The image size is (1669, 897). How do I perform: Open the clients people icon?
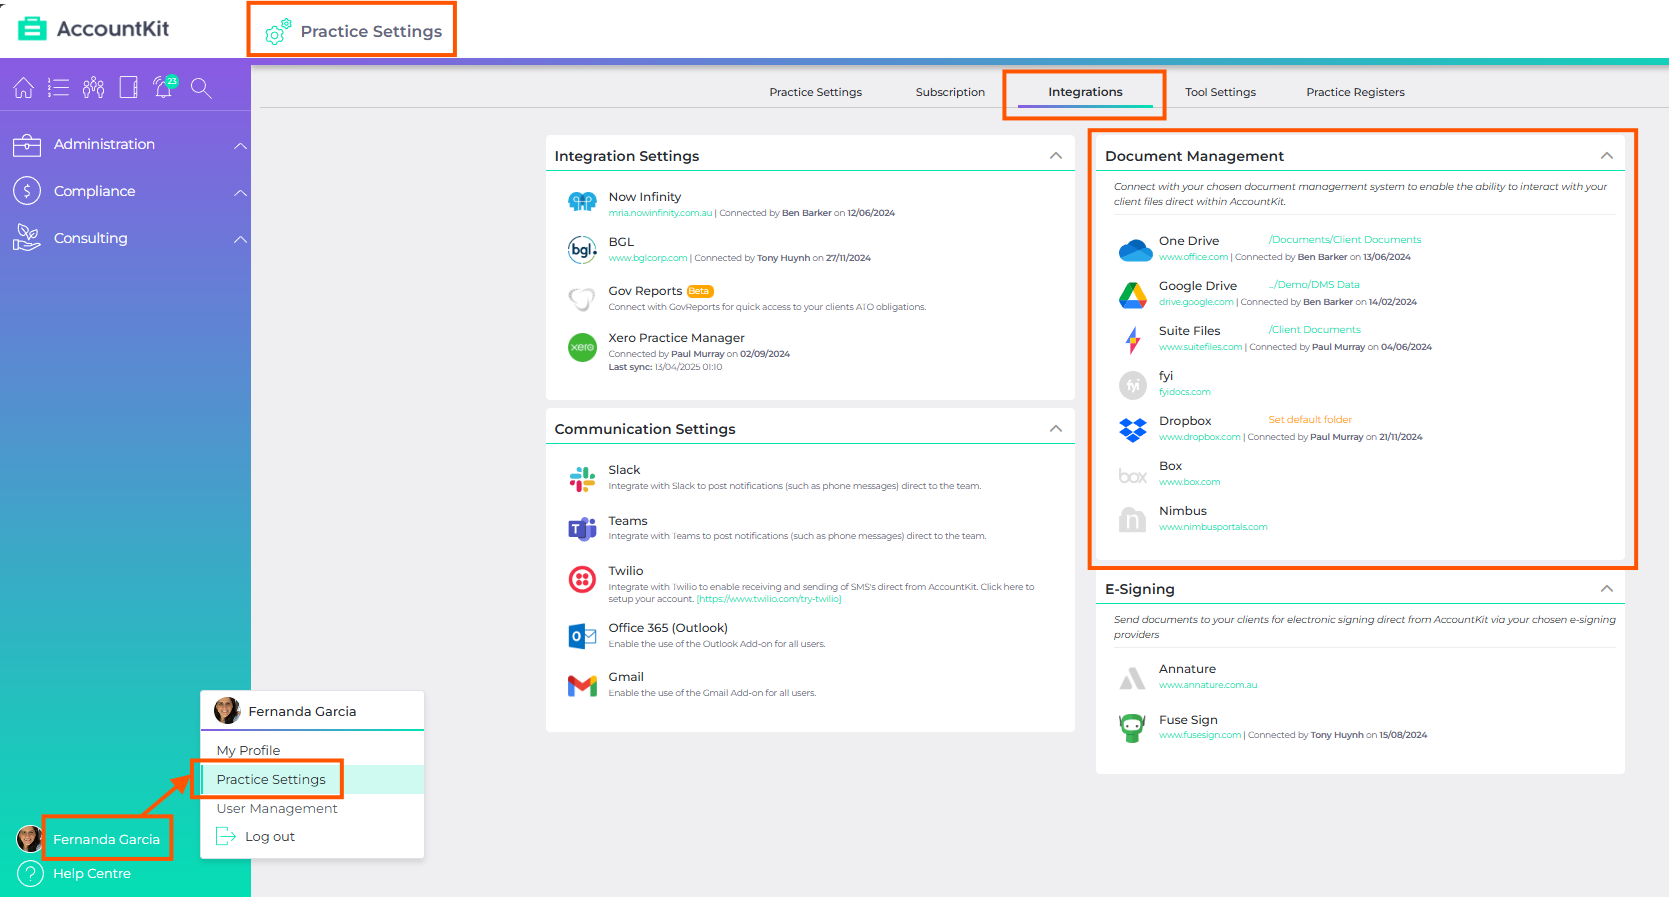click(x=94, y=88)
